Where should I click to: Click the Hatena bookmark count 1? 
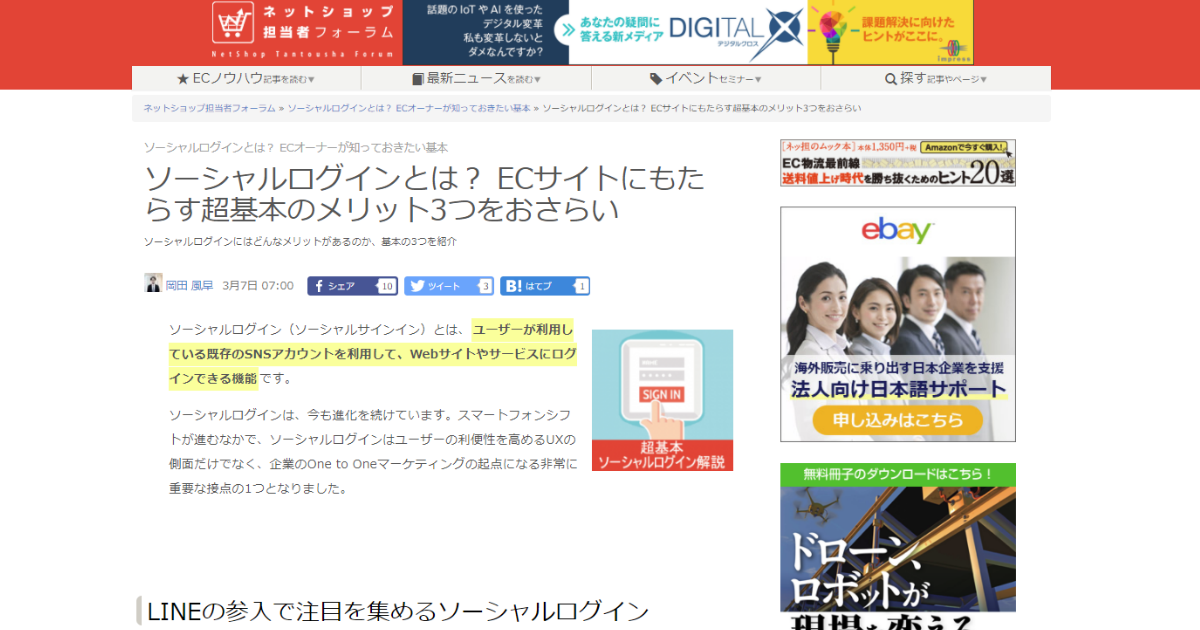coord(581,286)
